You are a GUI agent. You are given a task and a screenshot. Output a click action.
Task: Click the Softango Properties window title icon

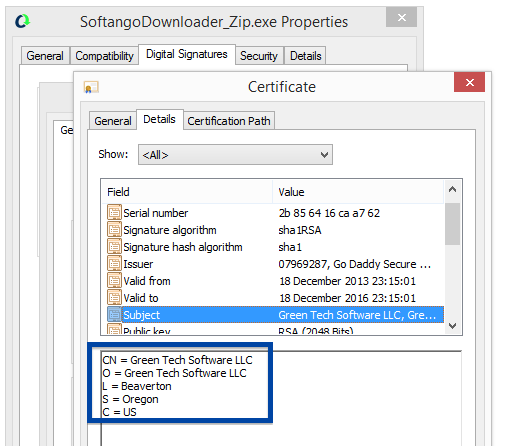point(22,21)
